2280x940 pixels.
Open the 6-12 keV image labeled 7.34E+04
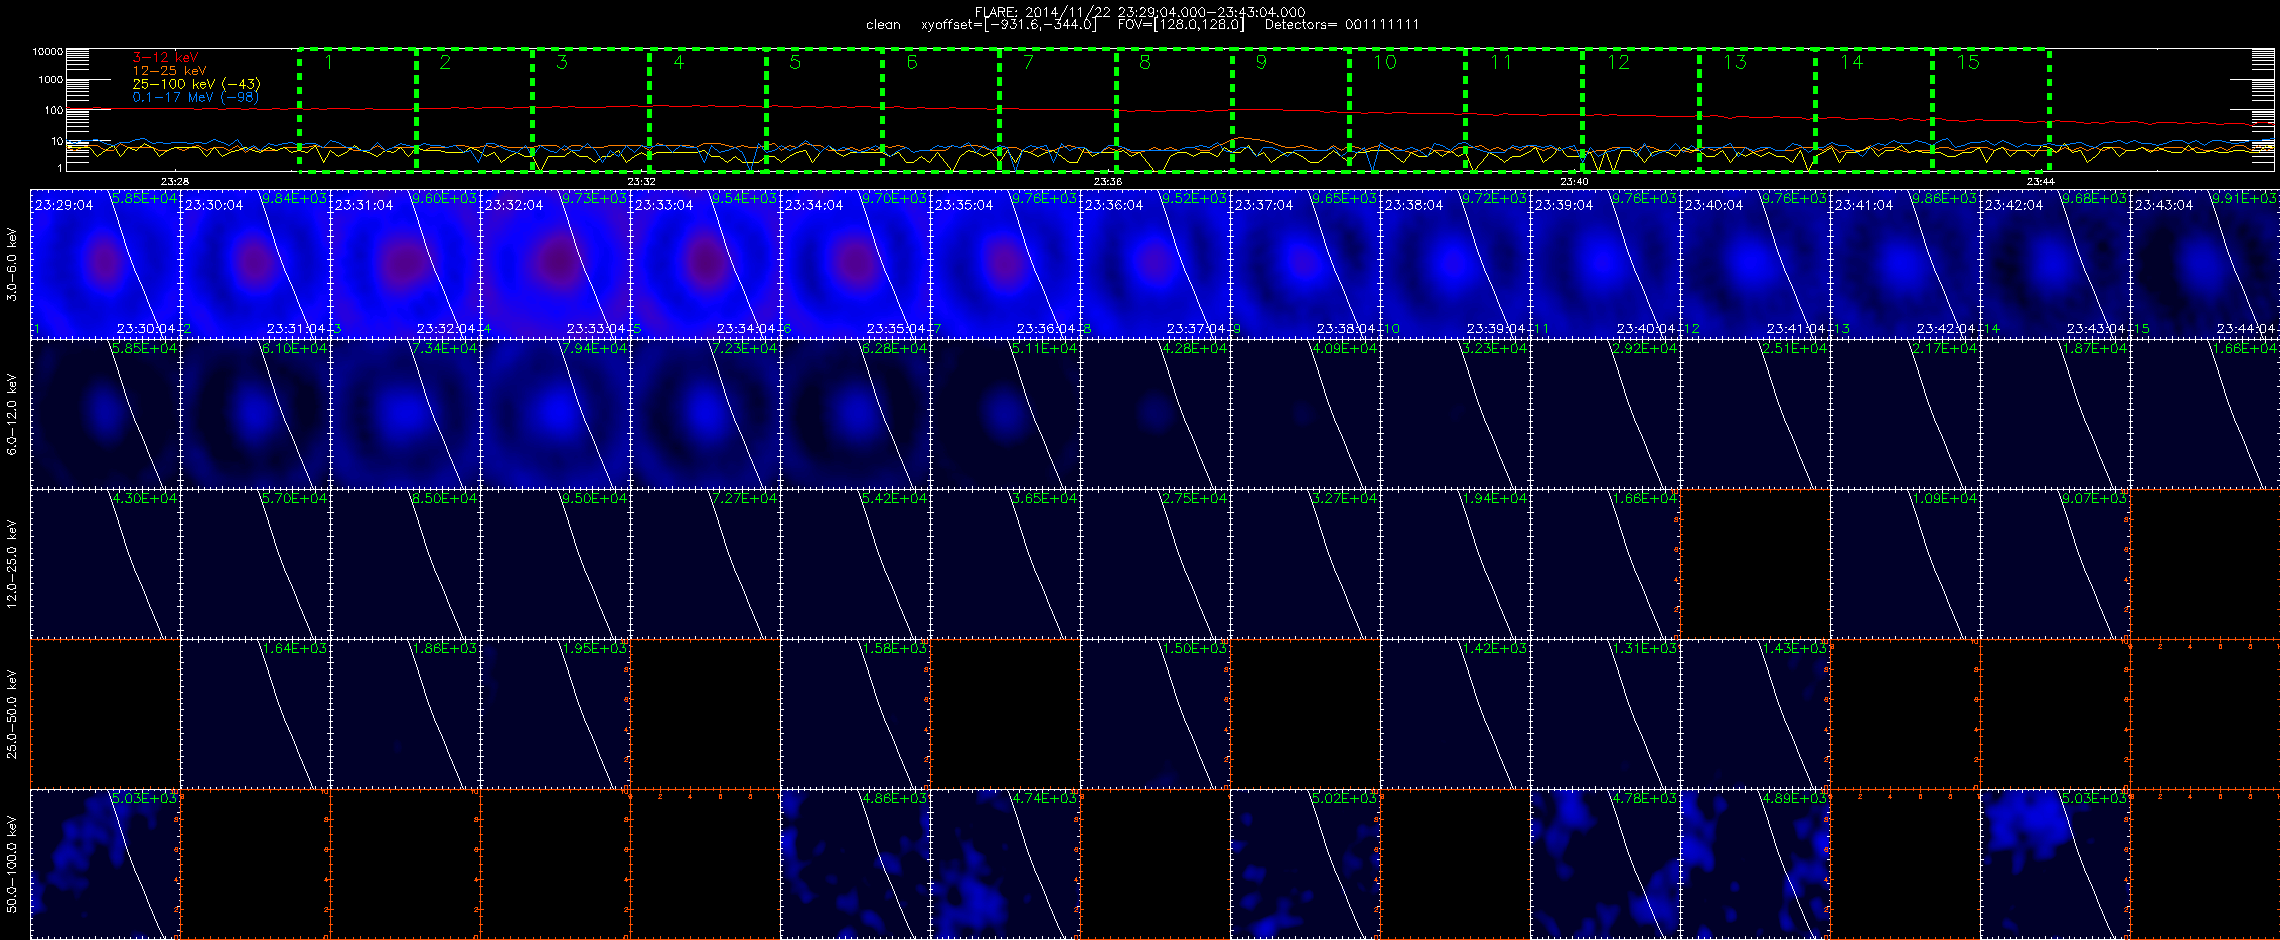pos(405,414)
